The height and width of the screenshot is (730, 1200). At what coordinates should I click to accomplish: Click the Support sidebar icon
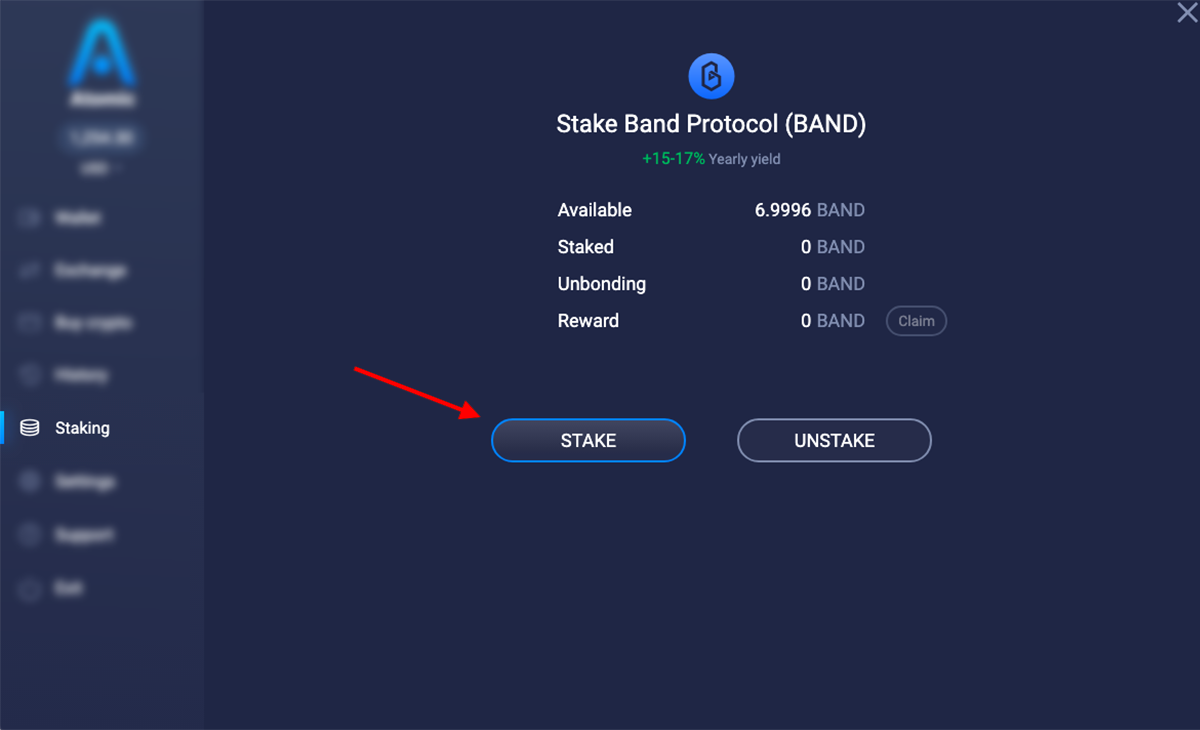[x=27, y=534]
